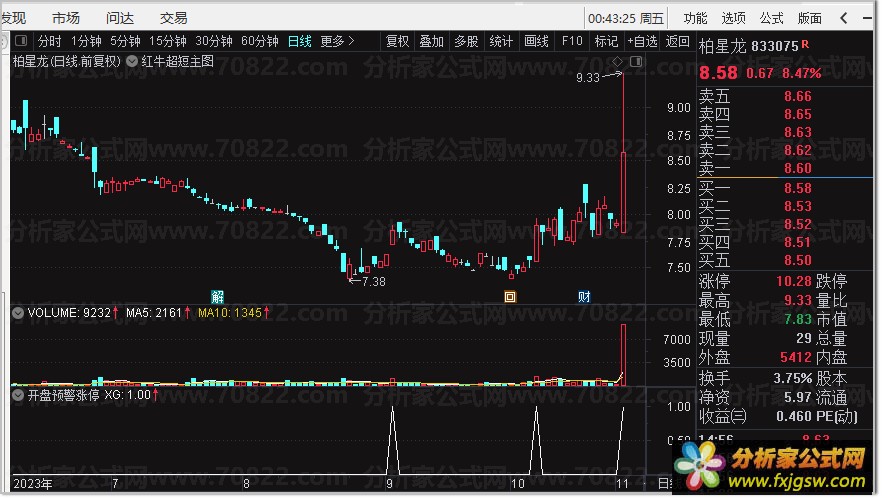
Task: Click the 柏星龙(日线,前复权) chart title
Action: [66, 61]
